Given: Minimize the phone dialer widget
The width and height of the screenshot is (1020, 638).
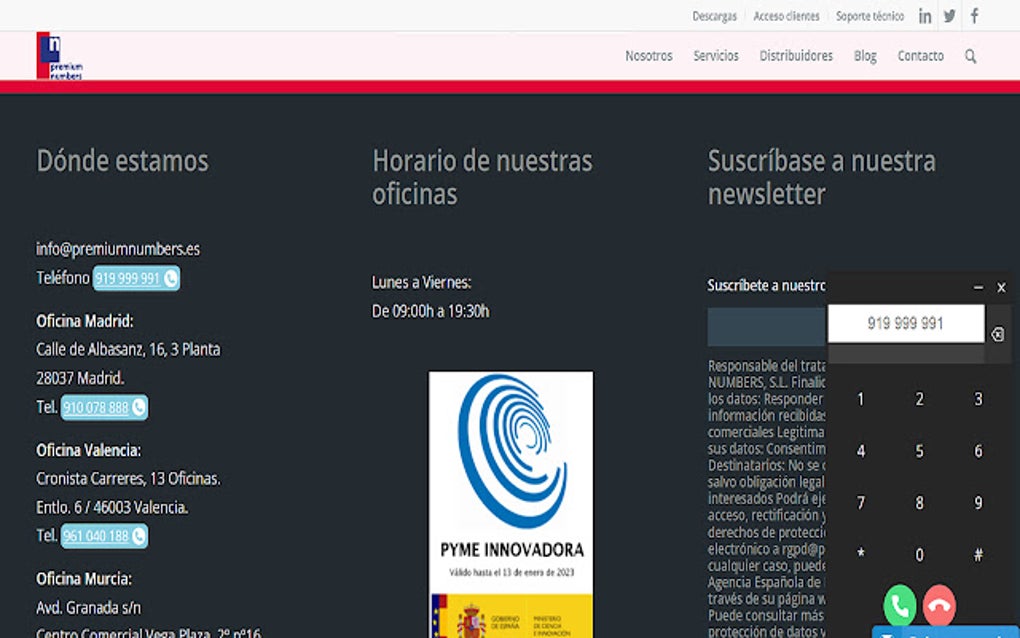Looking at the screenshot, I should pyautogui.click(x=980, y=287).
